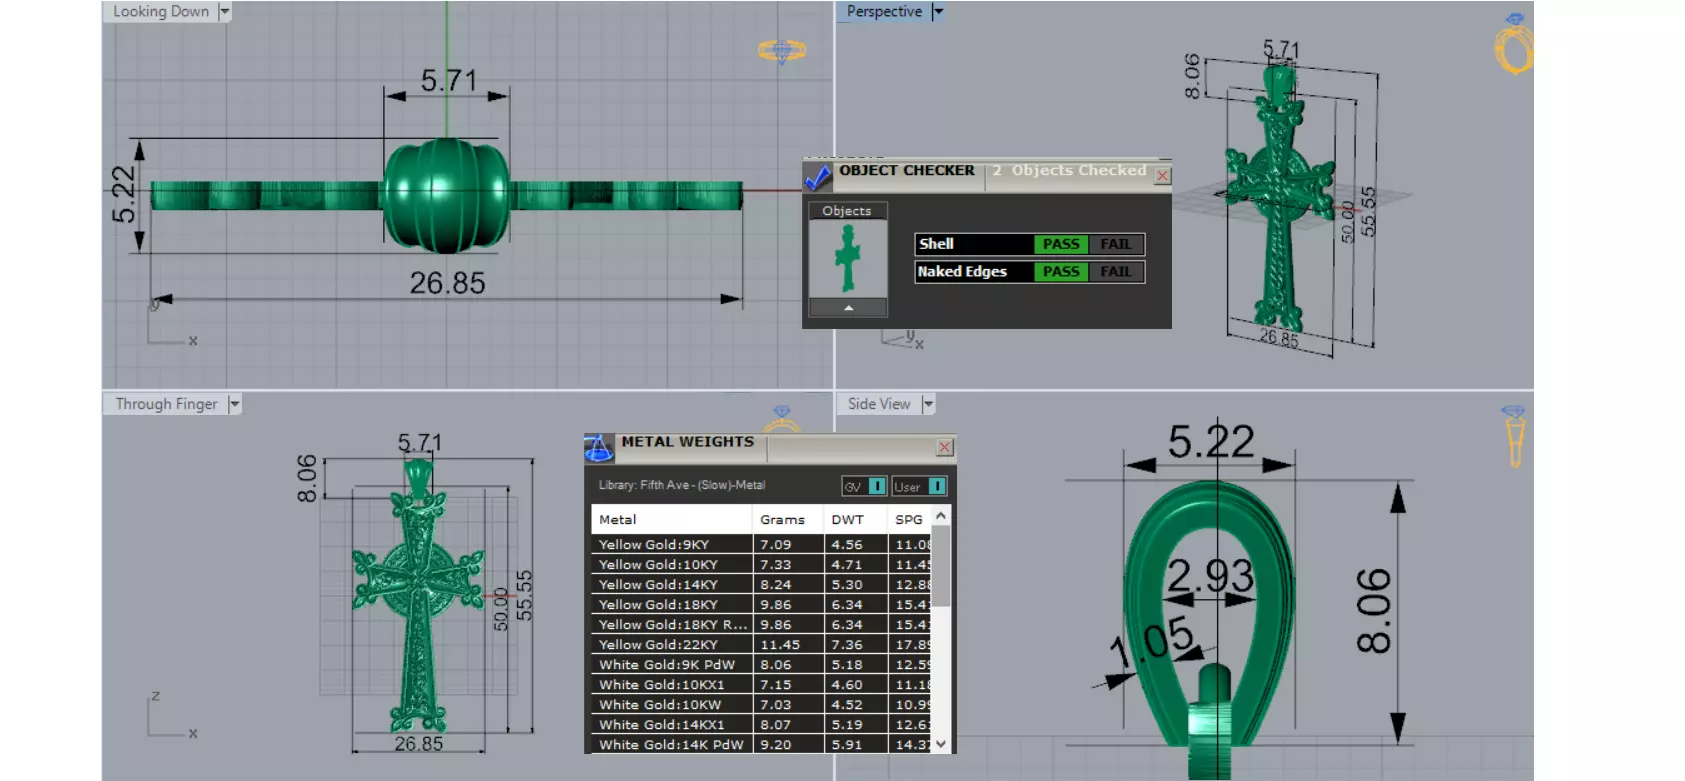The height and width of the screenshot is (781, 1685).
Task: Select the Yellow Gold:14KY row
Action: point(761,585)
